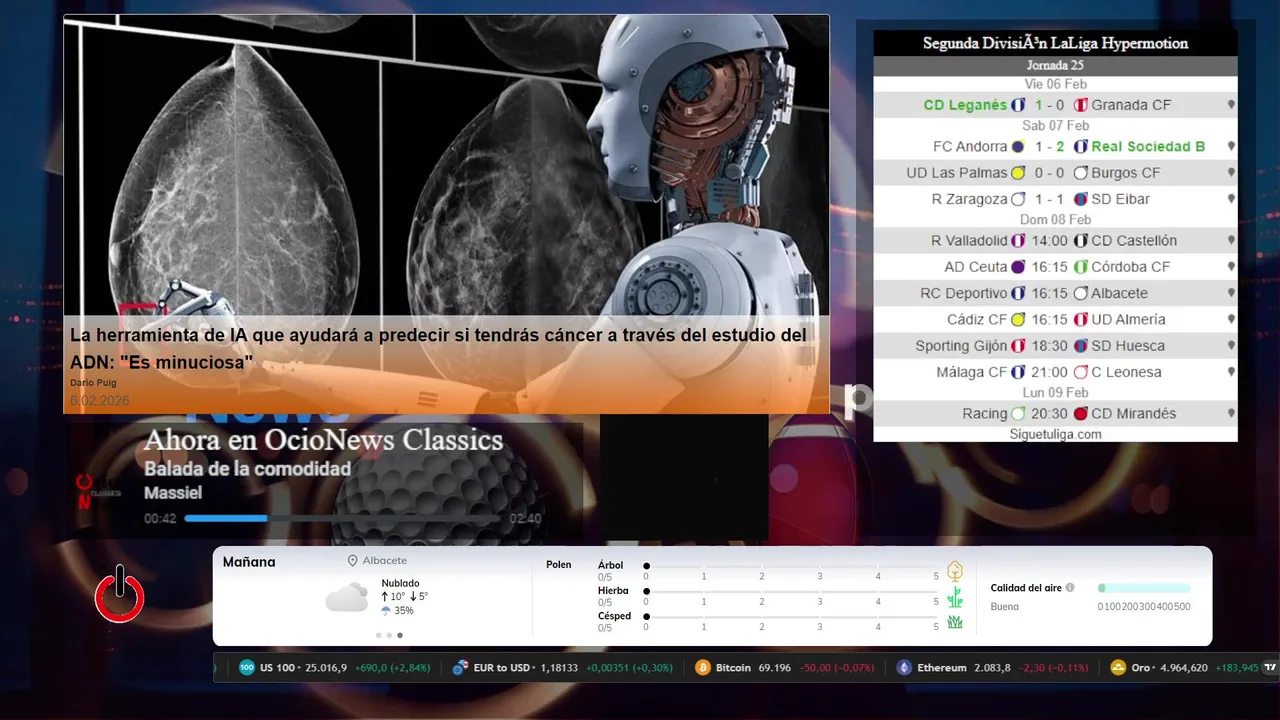Screen dimensions: 1280x720
Task: Click the Ethereum logo icon
Action: [905, 668]
